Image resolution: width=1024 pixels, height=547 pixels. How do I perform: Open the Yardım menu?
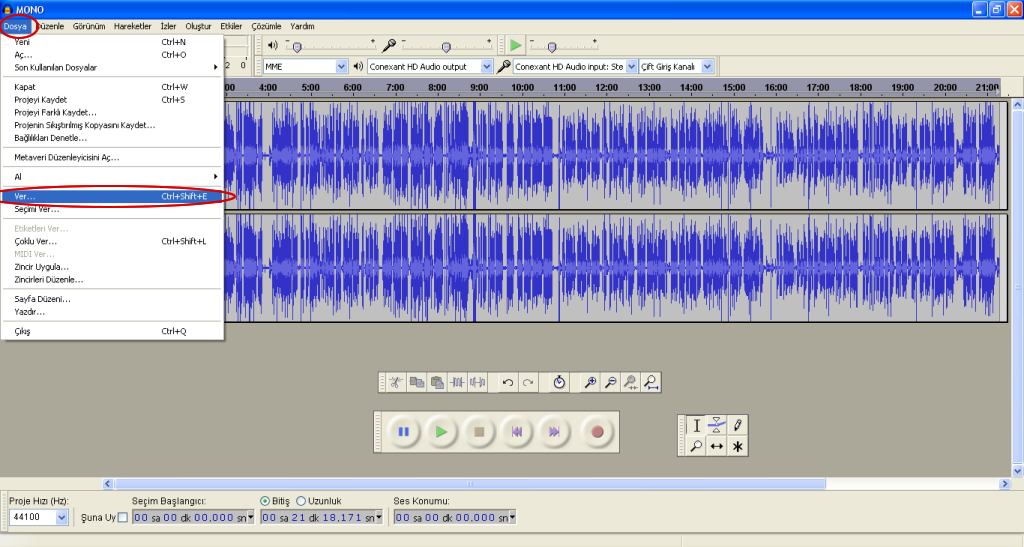point(302,26)
